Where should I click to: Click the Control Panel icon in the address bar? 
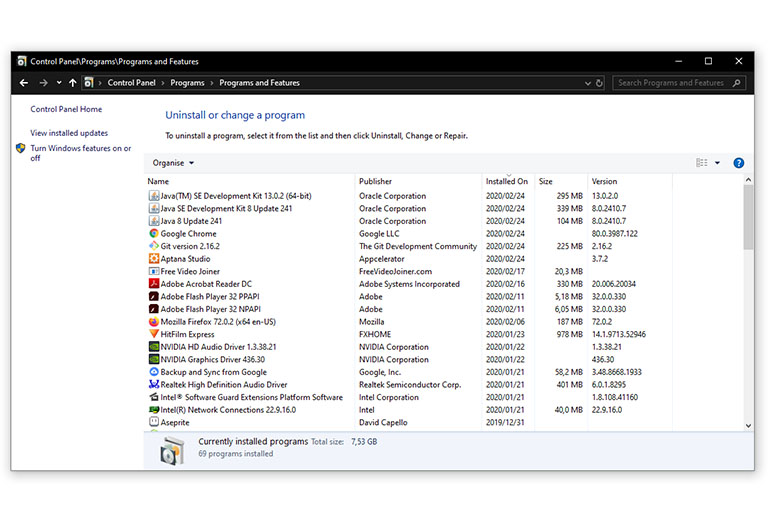coord(88,83)
